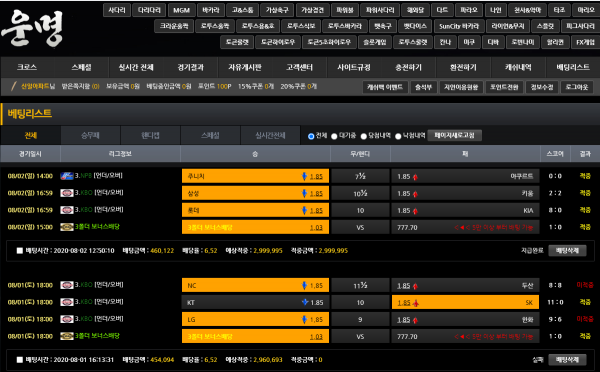
Task: Click the 운명 site logo
Action: point(32,28)
